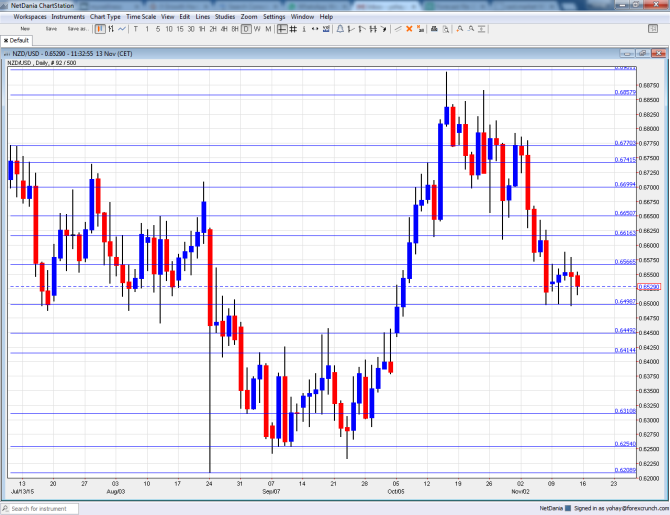
Task: Click the New workspace button
Action: click(25, 29)
